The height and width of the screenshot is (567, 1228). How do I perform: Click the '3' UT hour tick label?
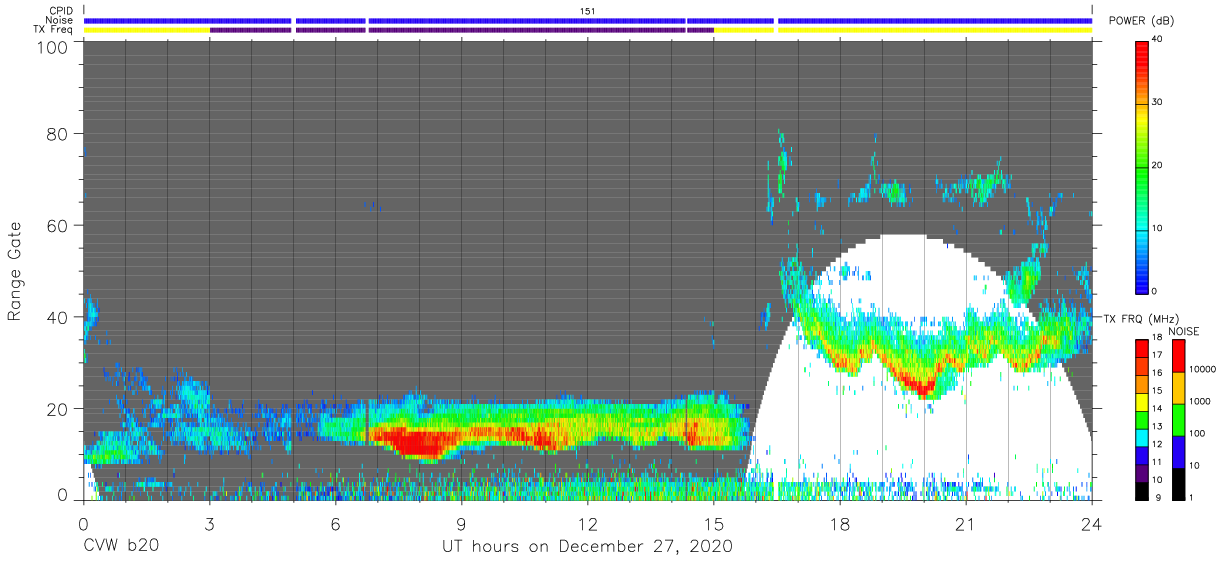click(209, 523)
